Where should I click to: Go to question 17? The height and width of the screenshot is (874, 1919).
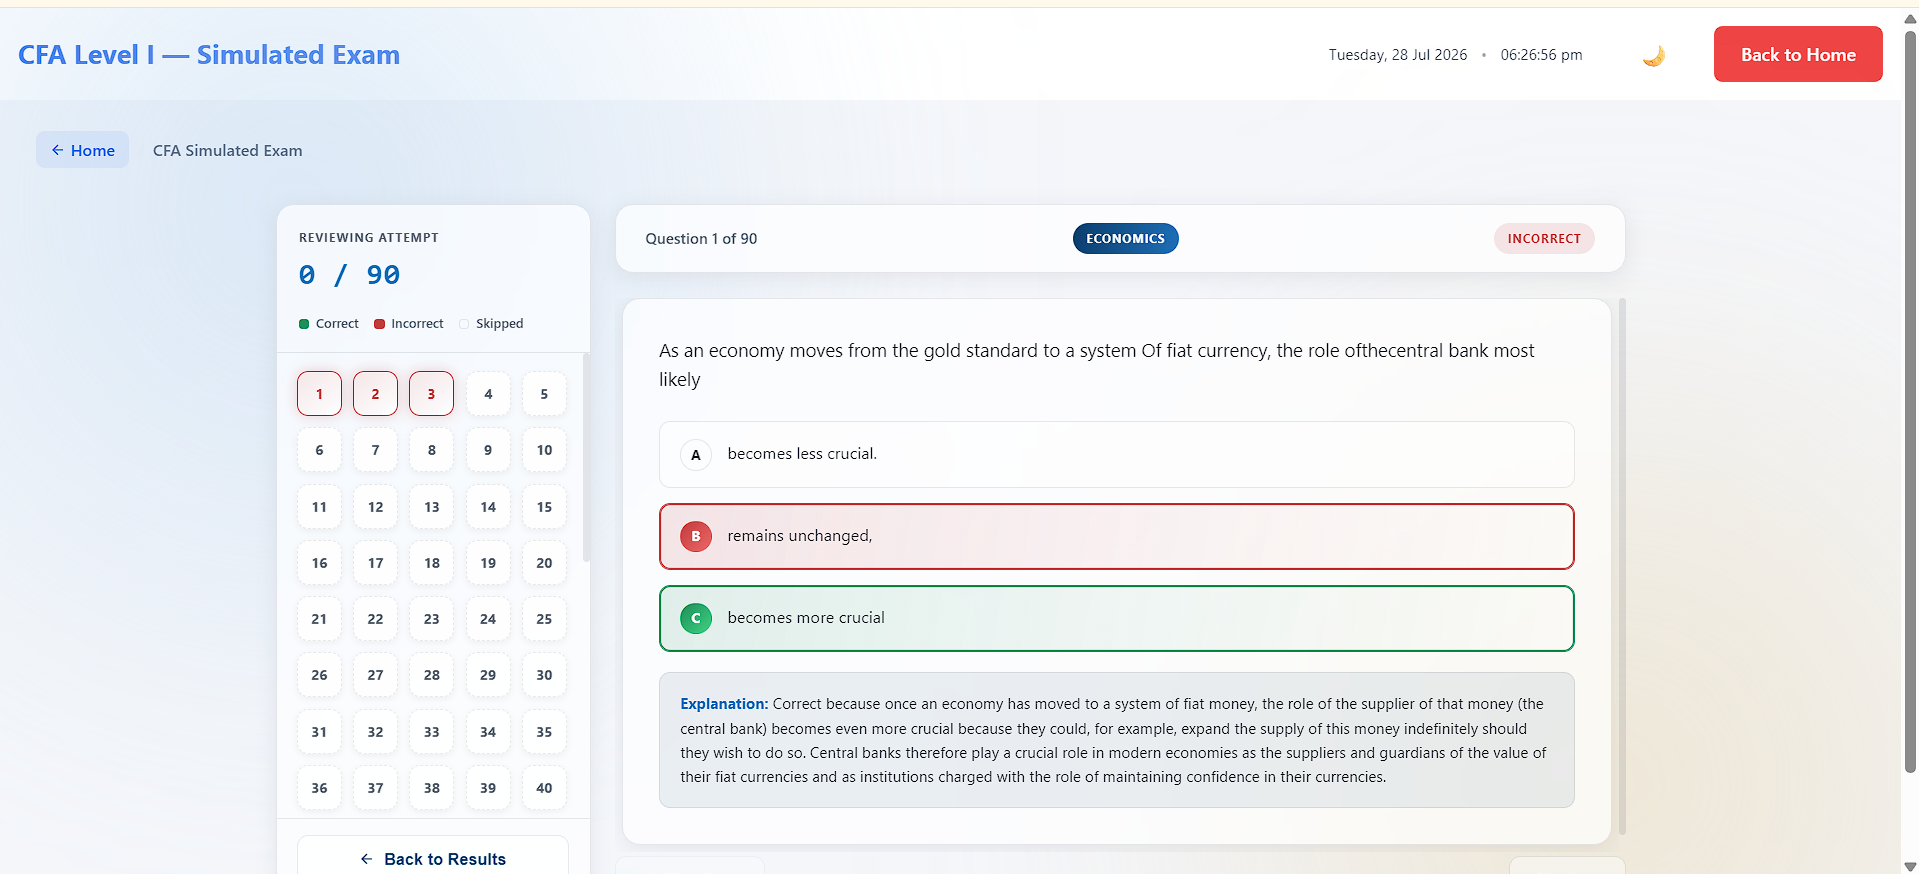375,562
